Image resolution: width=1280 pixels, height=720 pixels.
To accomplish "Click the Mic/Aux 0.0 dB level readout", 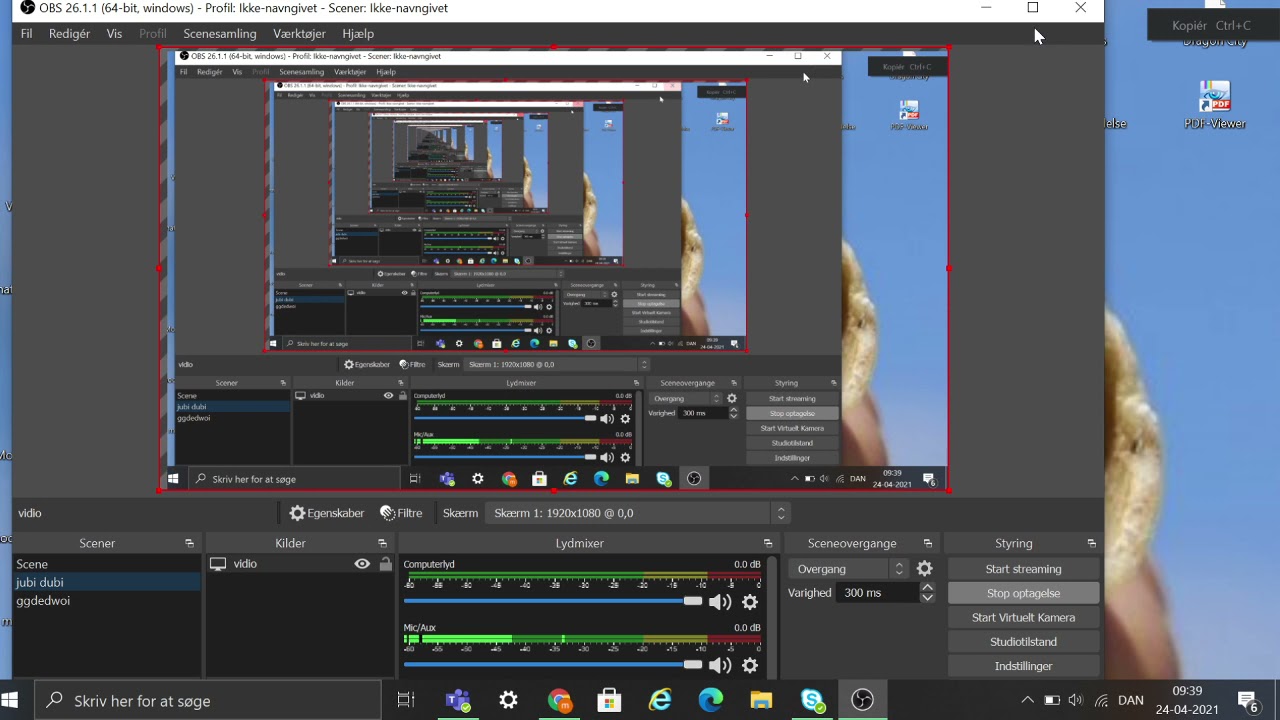I will (x=747, y=628).
